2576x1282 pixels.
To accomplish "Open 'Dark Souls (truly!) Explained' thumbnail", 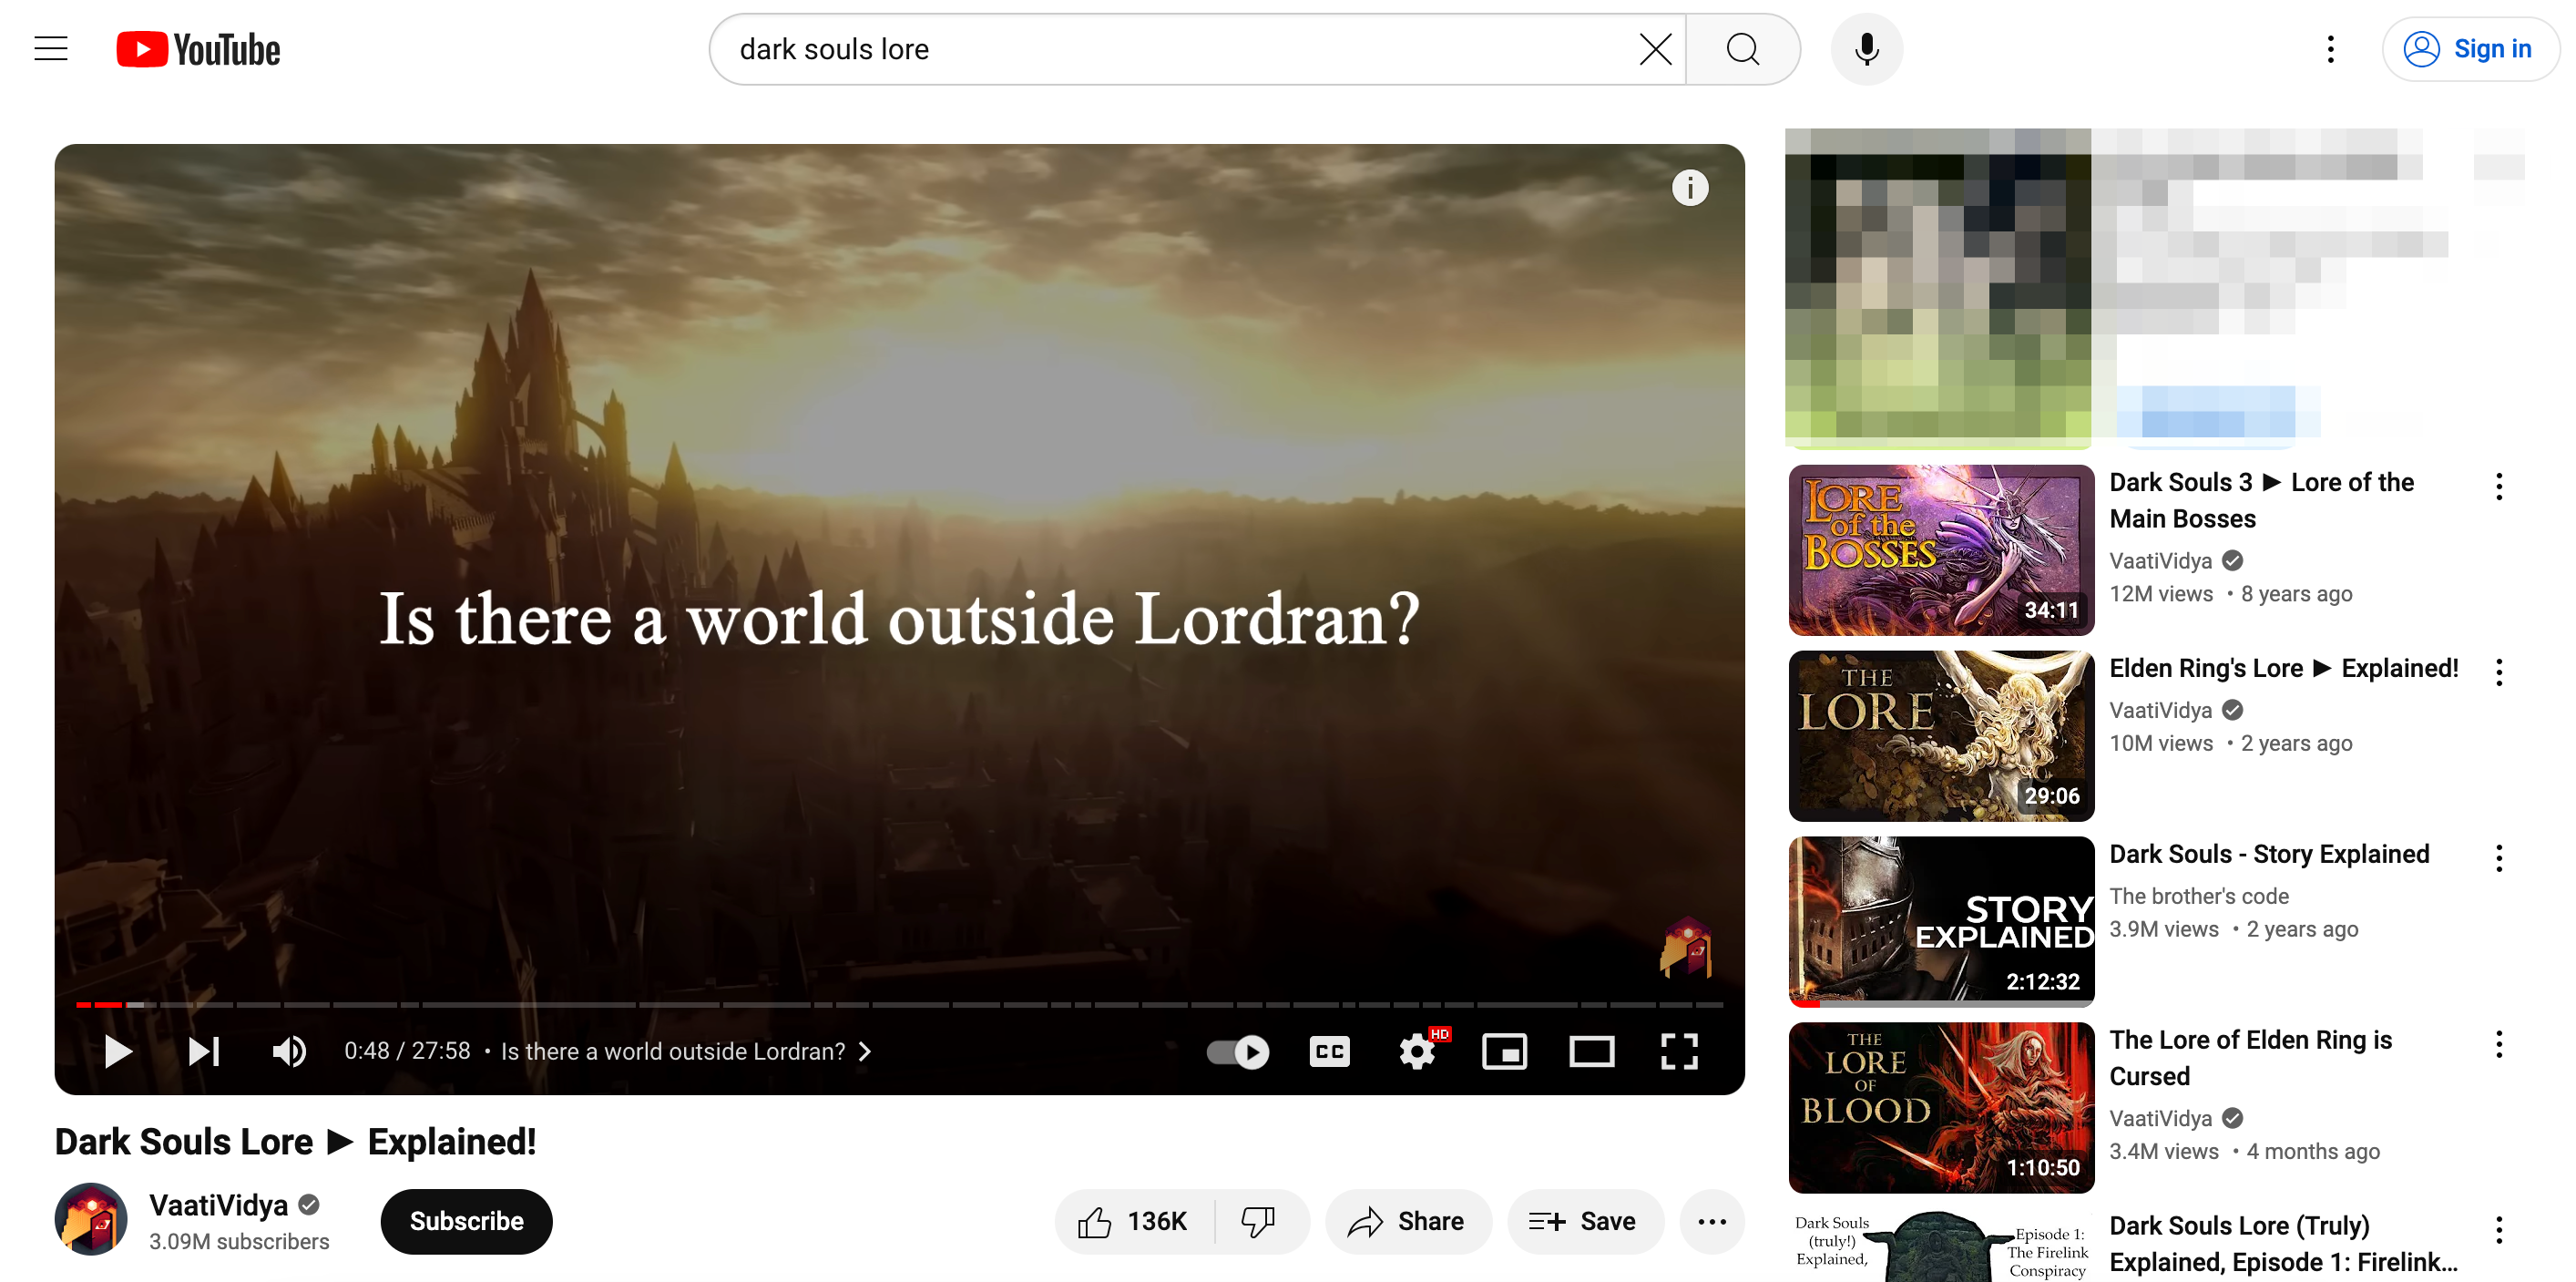I will click(x=1941, y=1245).
